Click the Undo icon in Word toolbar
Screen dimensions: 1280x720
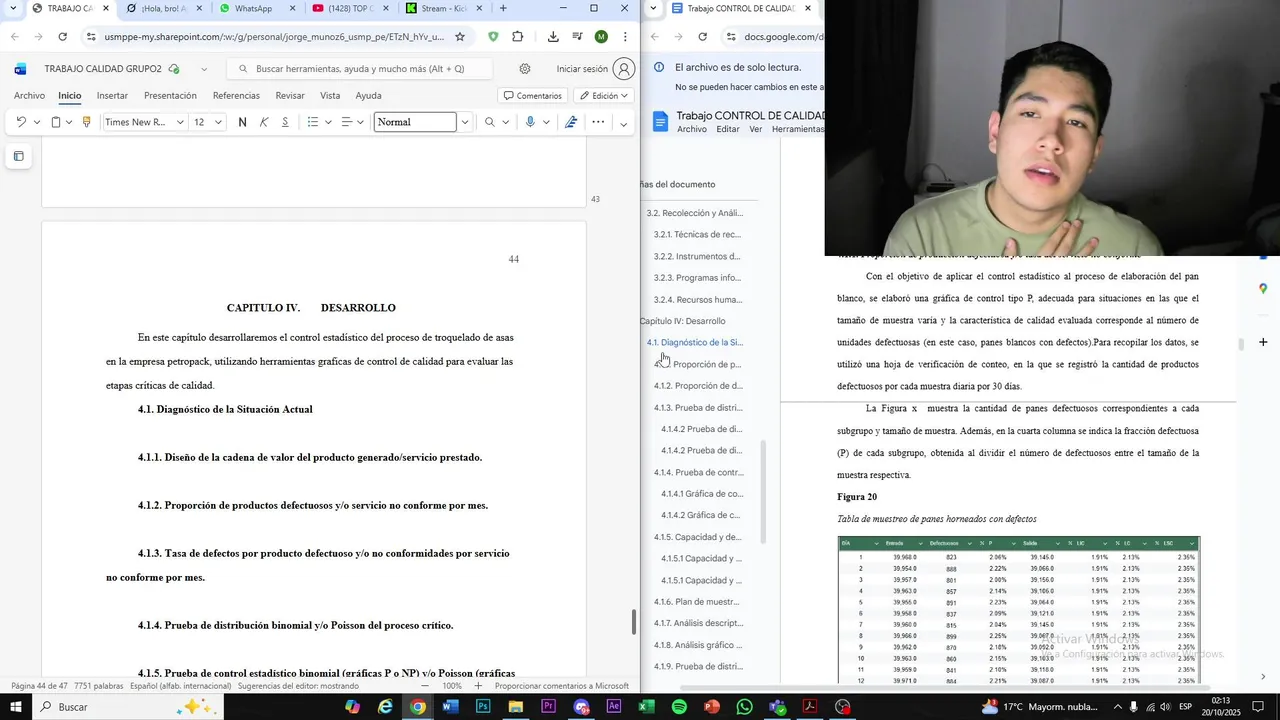coord(21,122)
